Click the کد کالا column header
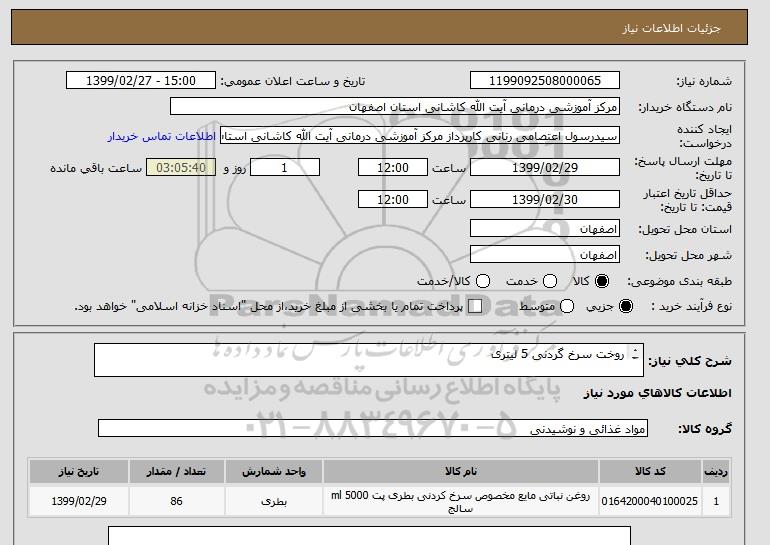770x545 pixels. click(x=650, y=471)
